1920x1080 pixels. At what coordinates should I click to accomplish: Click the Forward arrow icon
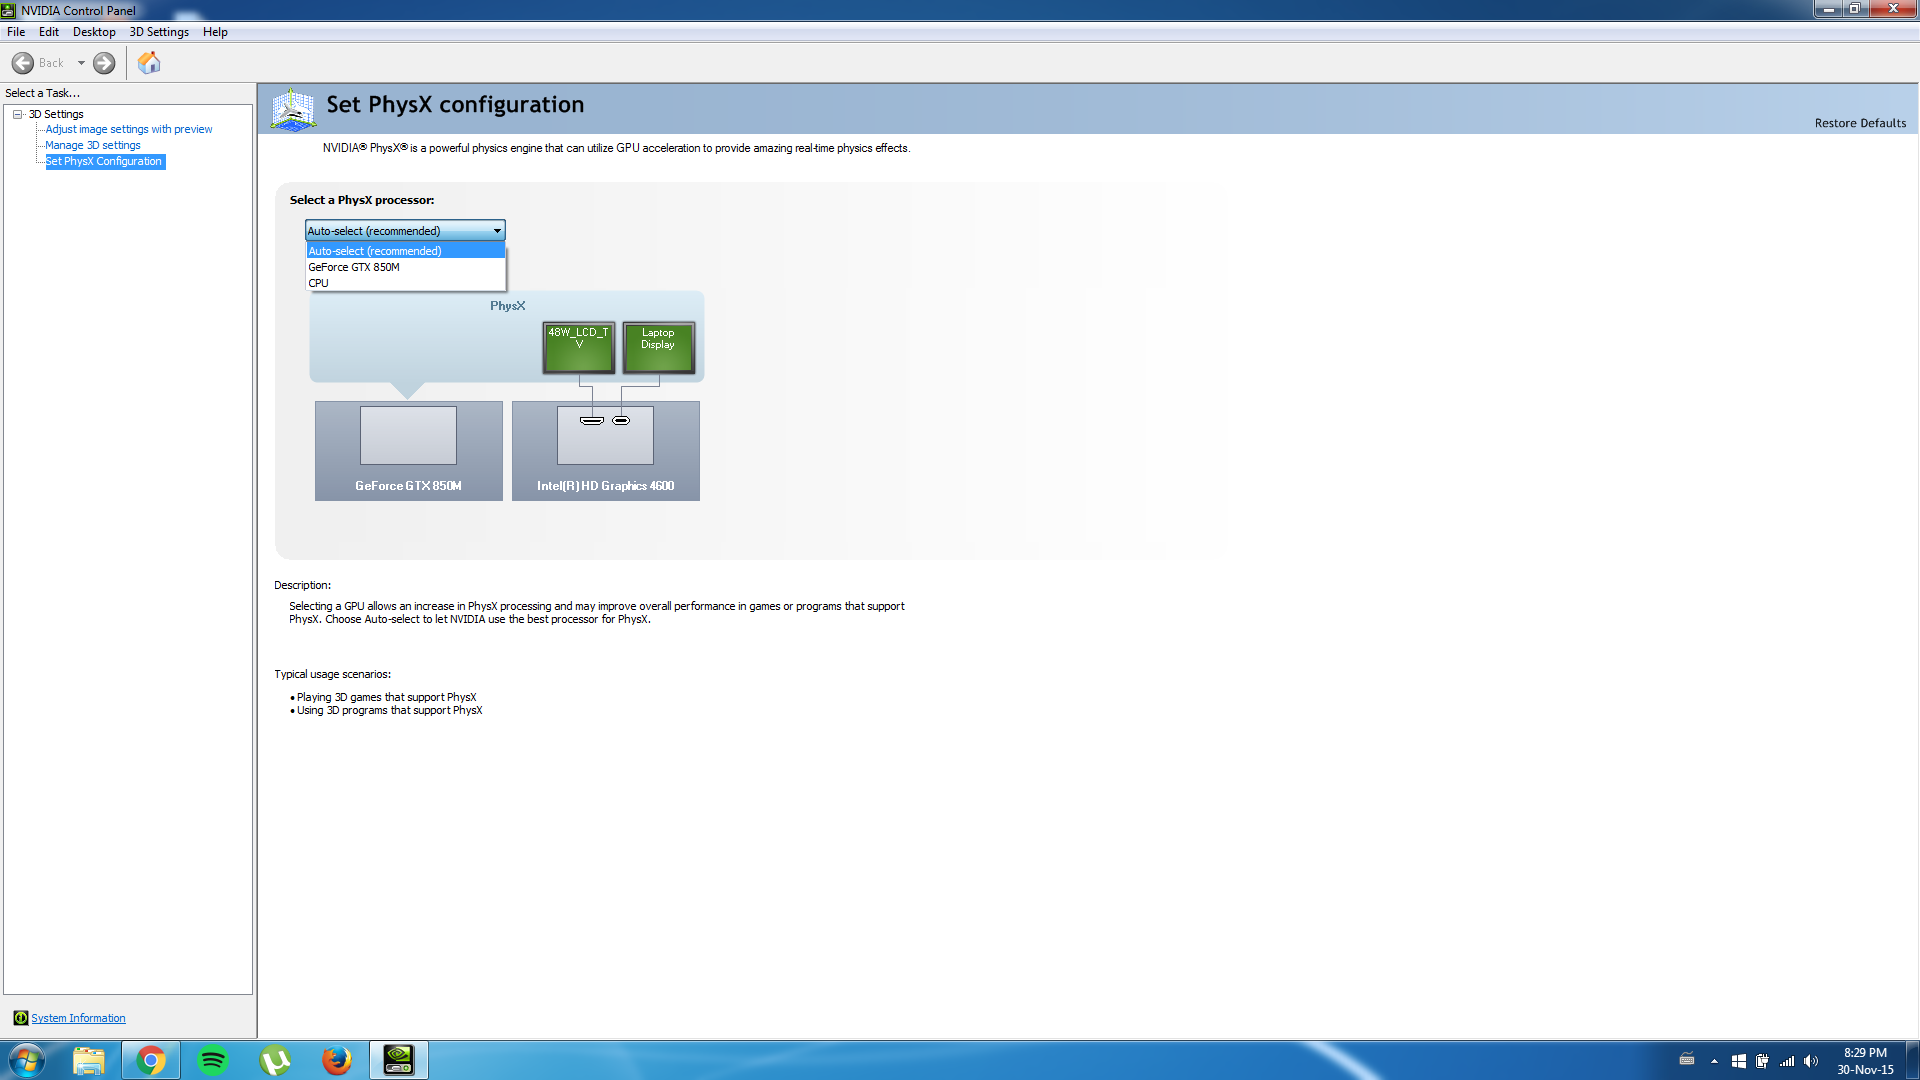(x=104, y=63)
